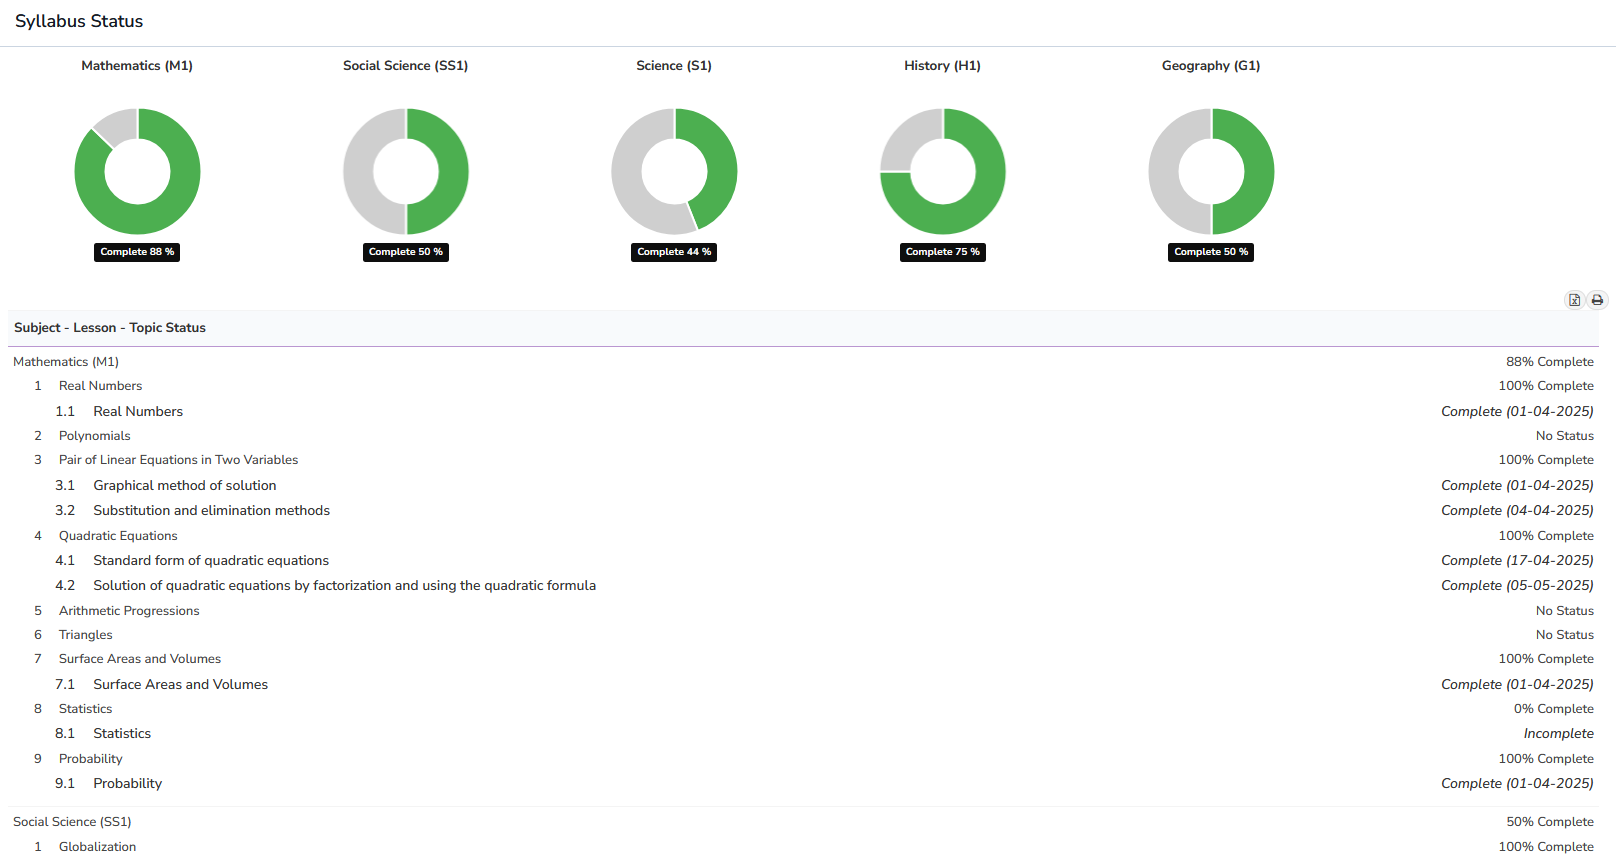Image resolution: width=1616 pixels, height=859 pixels.
Task: Print the syllabus status report
Action: click(x=1597, y=300)
